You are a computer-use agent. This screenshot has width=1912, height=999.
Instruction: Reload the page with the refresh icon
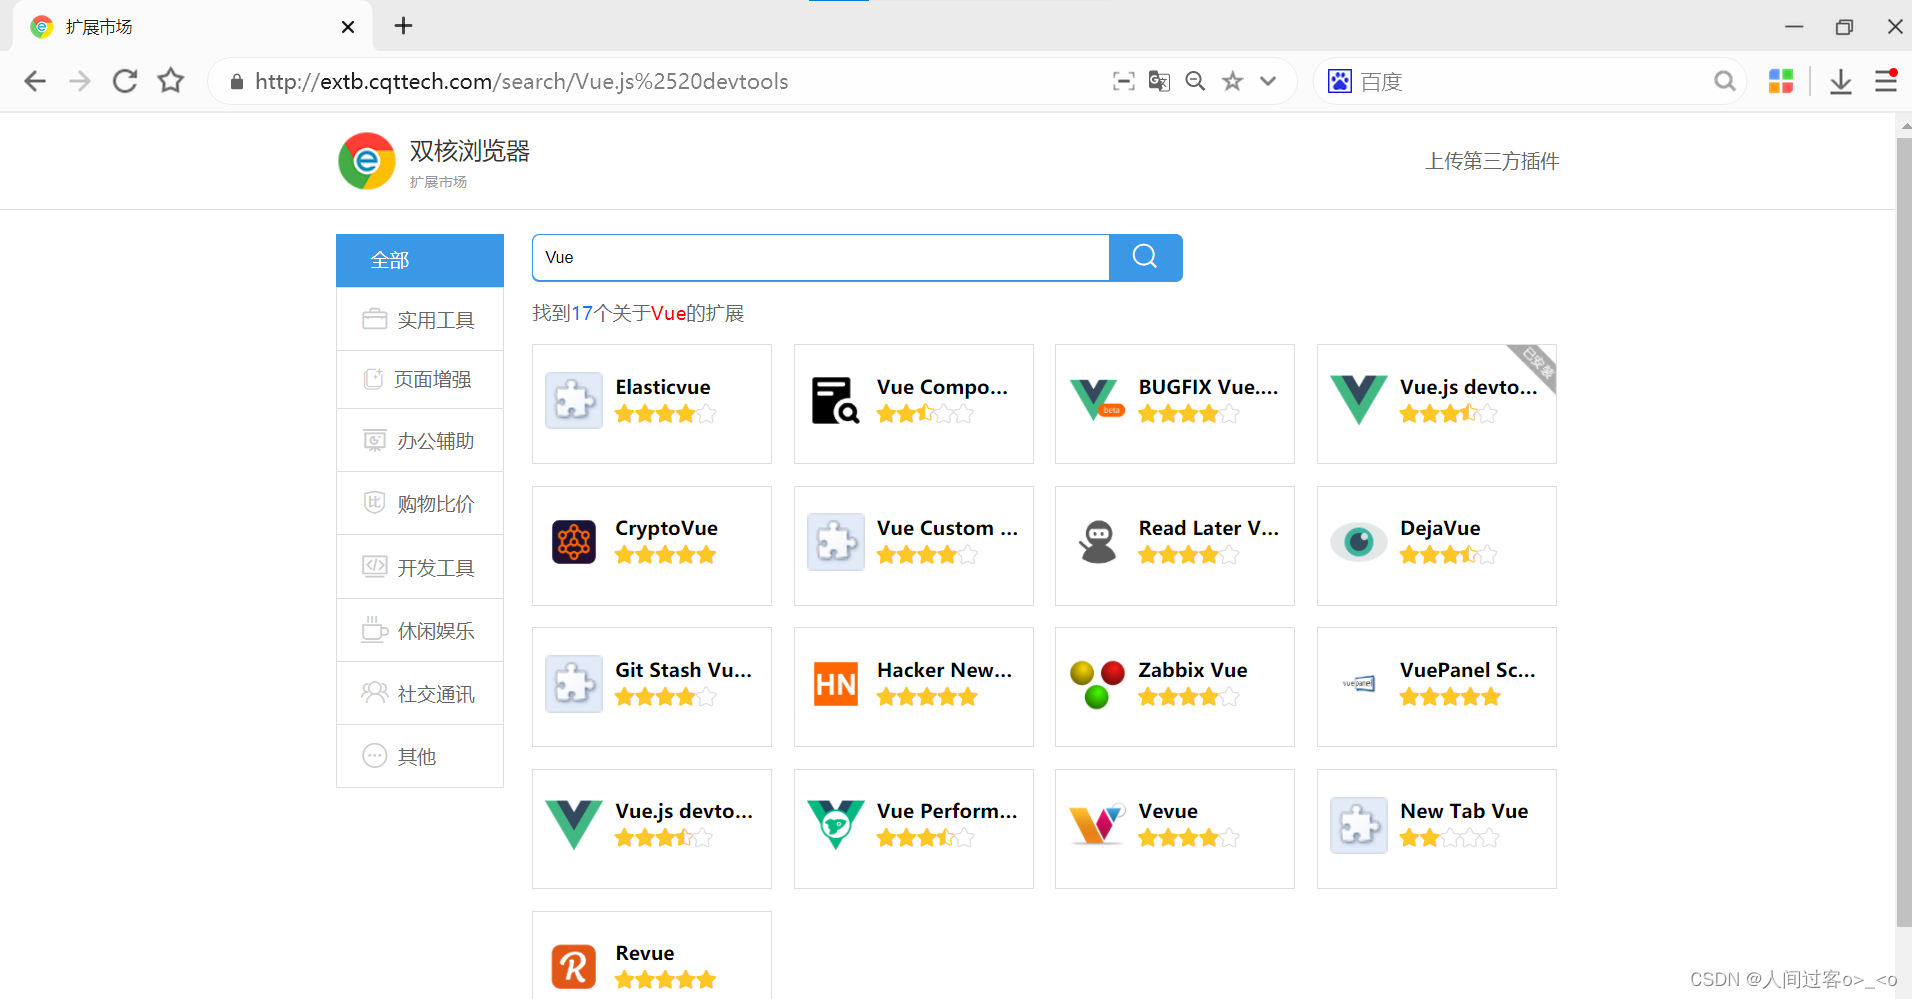point(125,81)
